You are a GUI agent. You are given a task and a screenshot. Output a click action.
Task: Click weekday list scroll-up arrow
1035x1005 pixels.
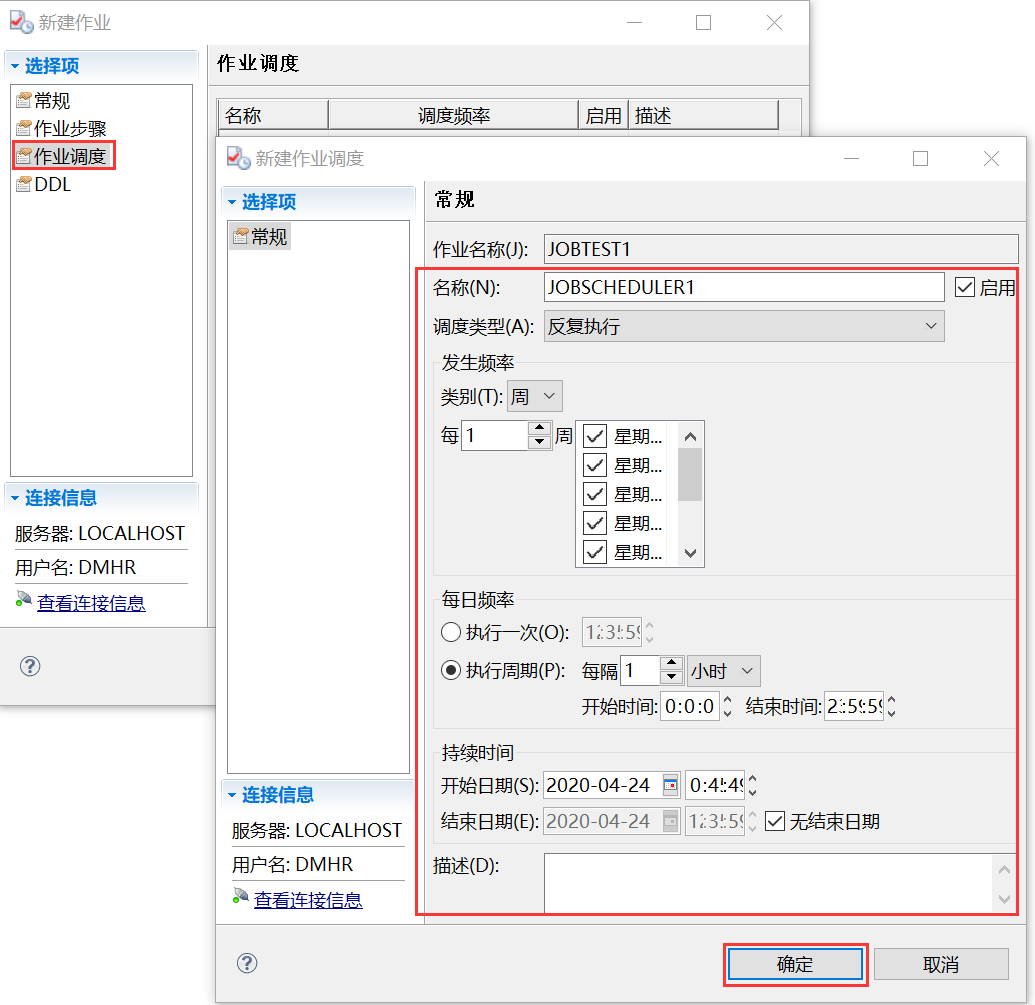[690, 436]
